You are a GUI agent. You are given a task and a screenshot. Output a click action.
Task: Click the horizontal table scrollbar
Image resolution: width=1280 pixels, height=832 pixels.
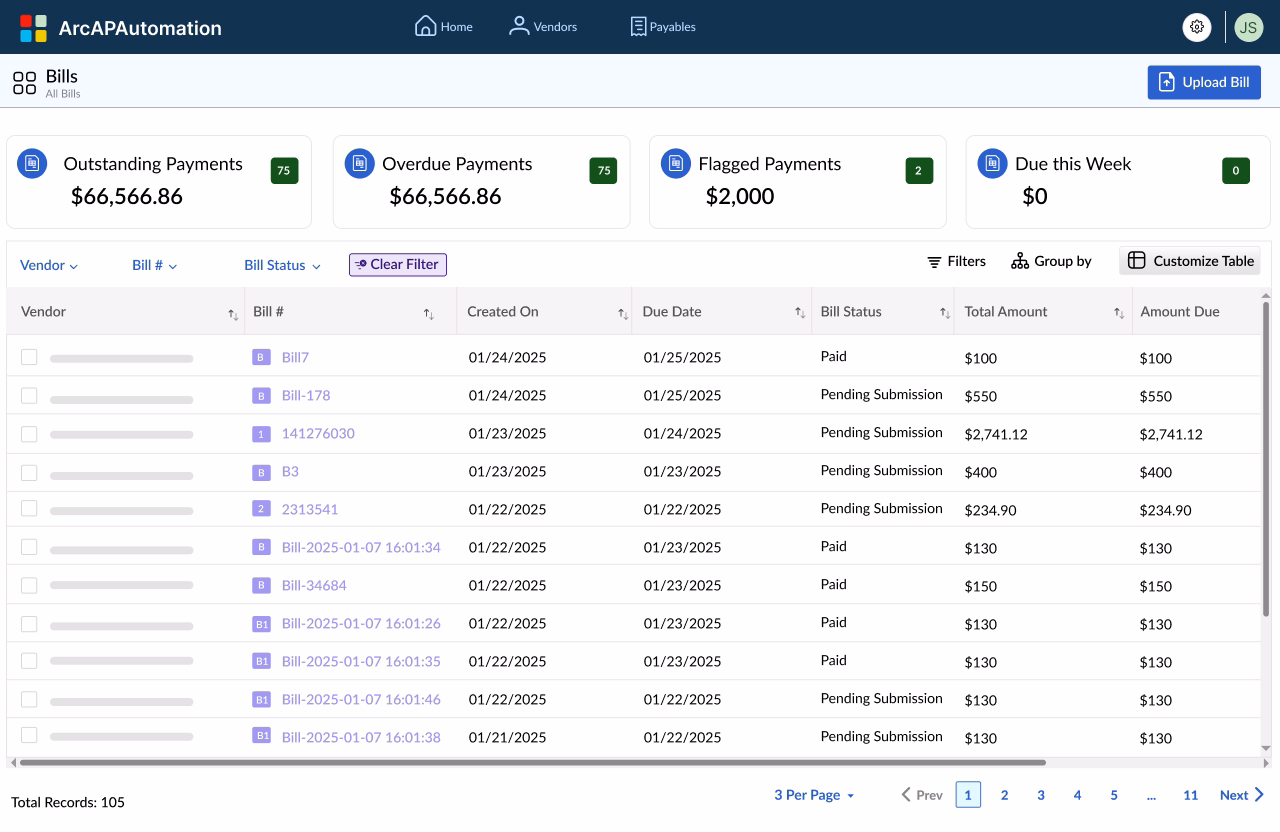(532, 763)
